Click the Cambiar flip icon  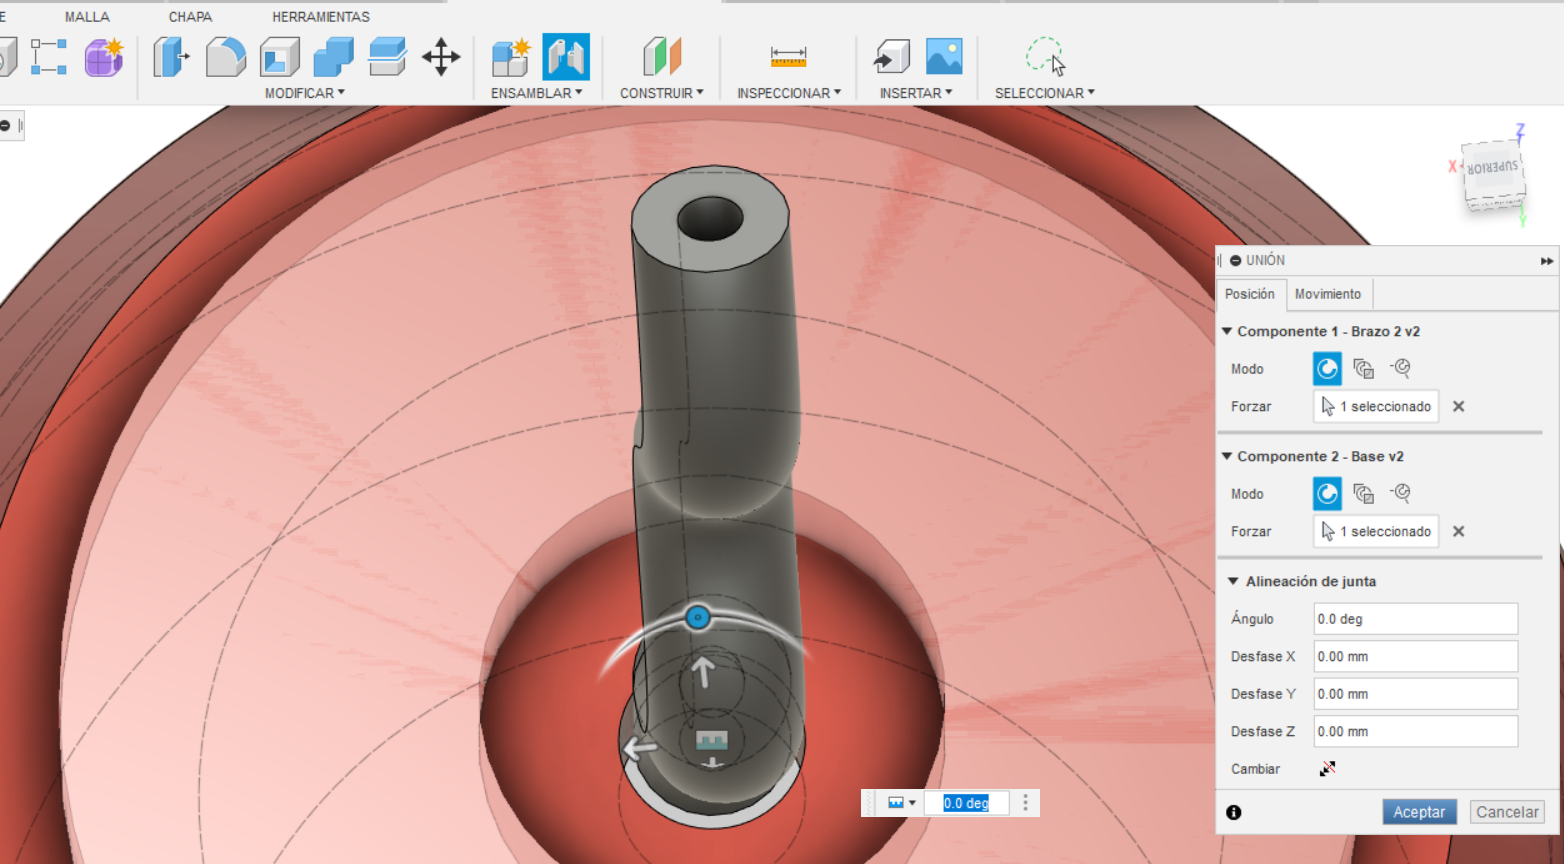click(x=1327, y=769)
